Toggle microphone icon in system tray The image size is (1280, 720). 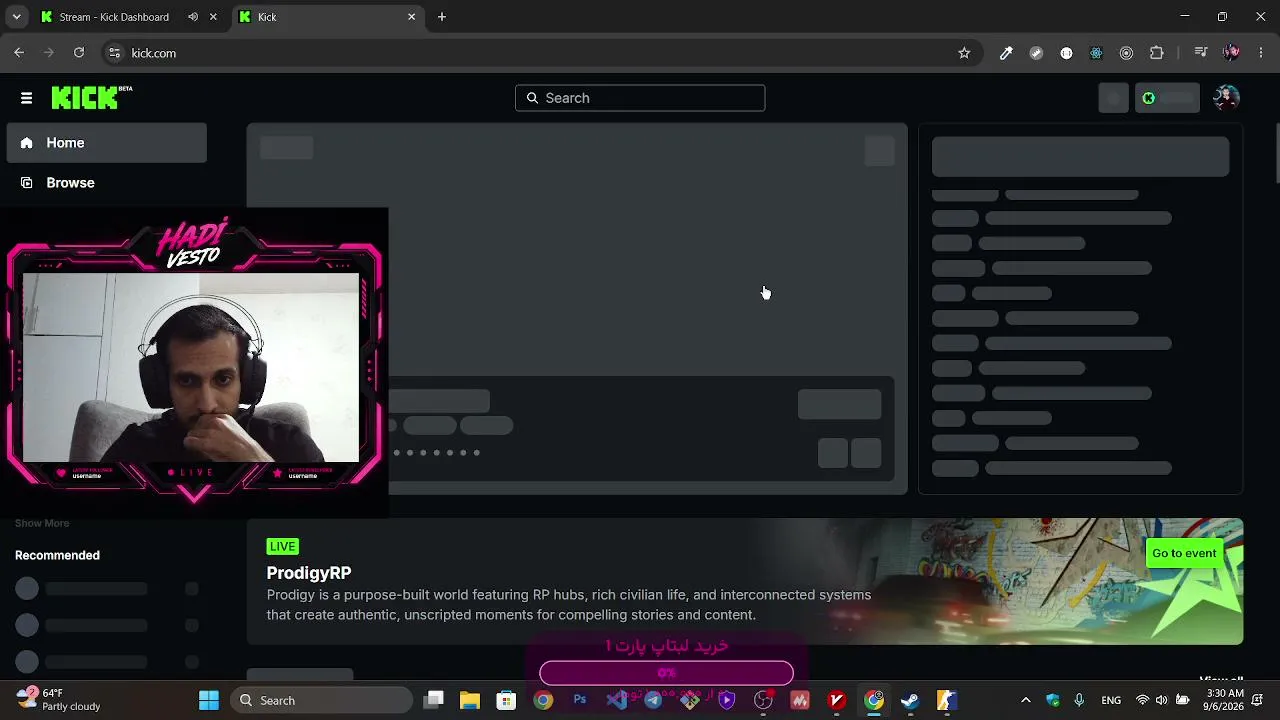click(1079, 700)
